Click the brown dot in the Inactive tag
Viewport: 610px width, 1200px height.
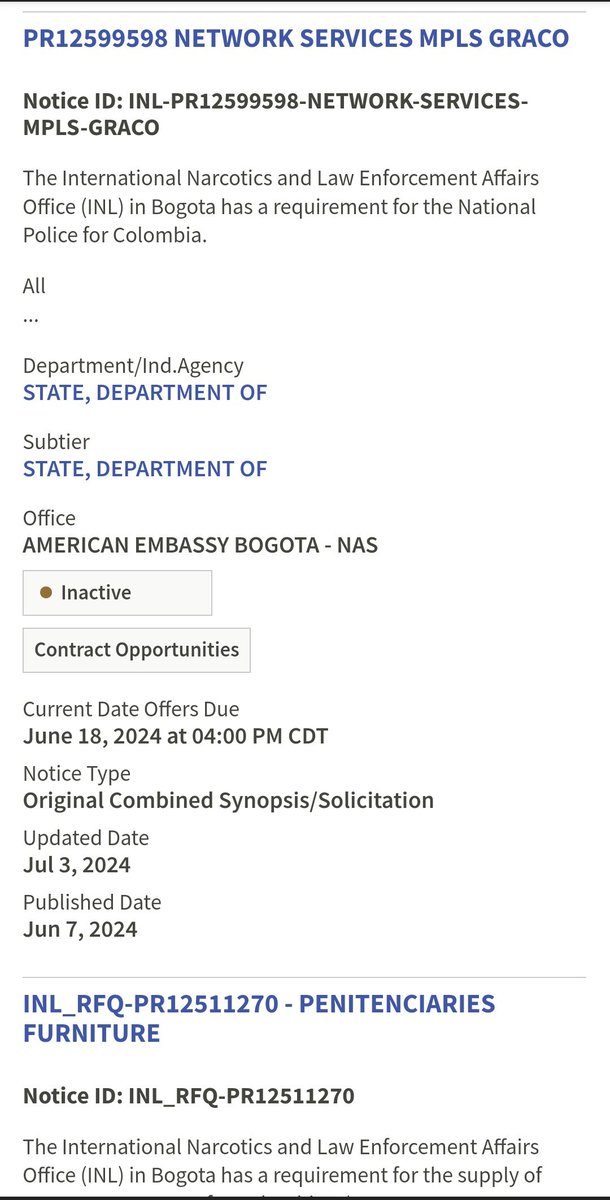[46, 593]
